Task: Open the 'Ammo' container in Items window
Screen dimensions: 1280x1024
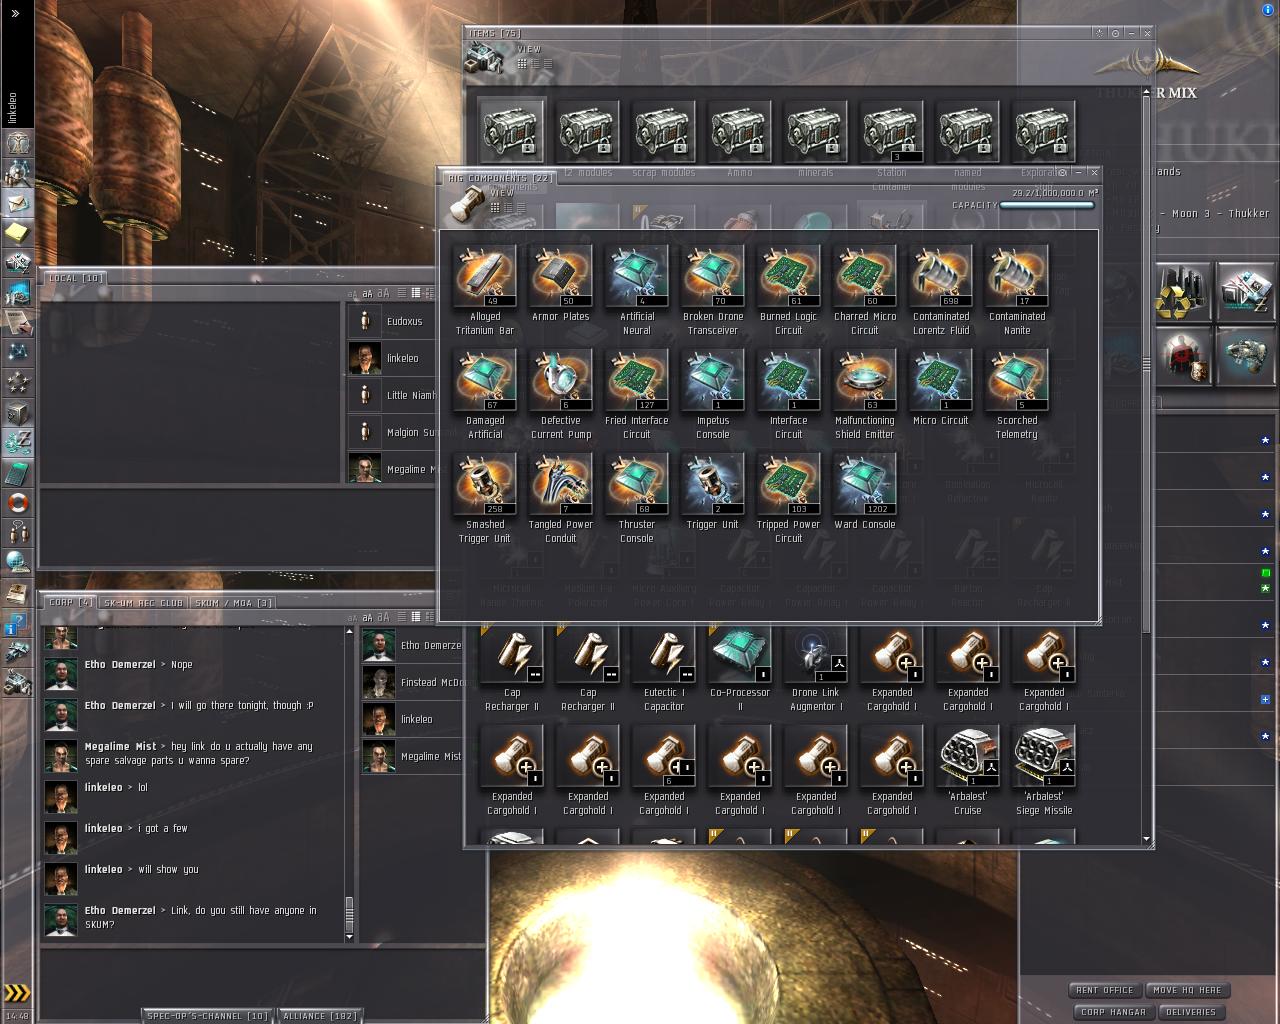Action: tap(740, 140)
